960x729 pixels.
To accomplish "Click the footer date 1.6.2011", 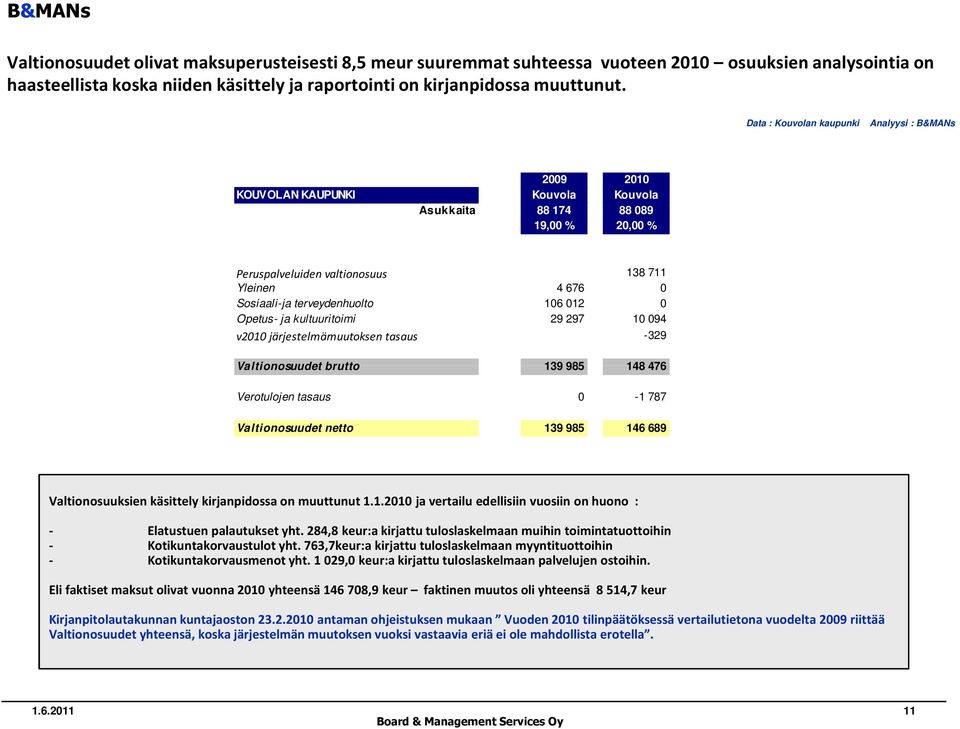I will coord(53,711).
